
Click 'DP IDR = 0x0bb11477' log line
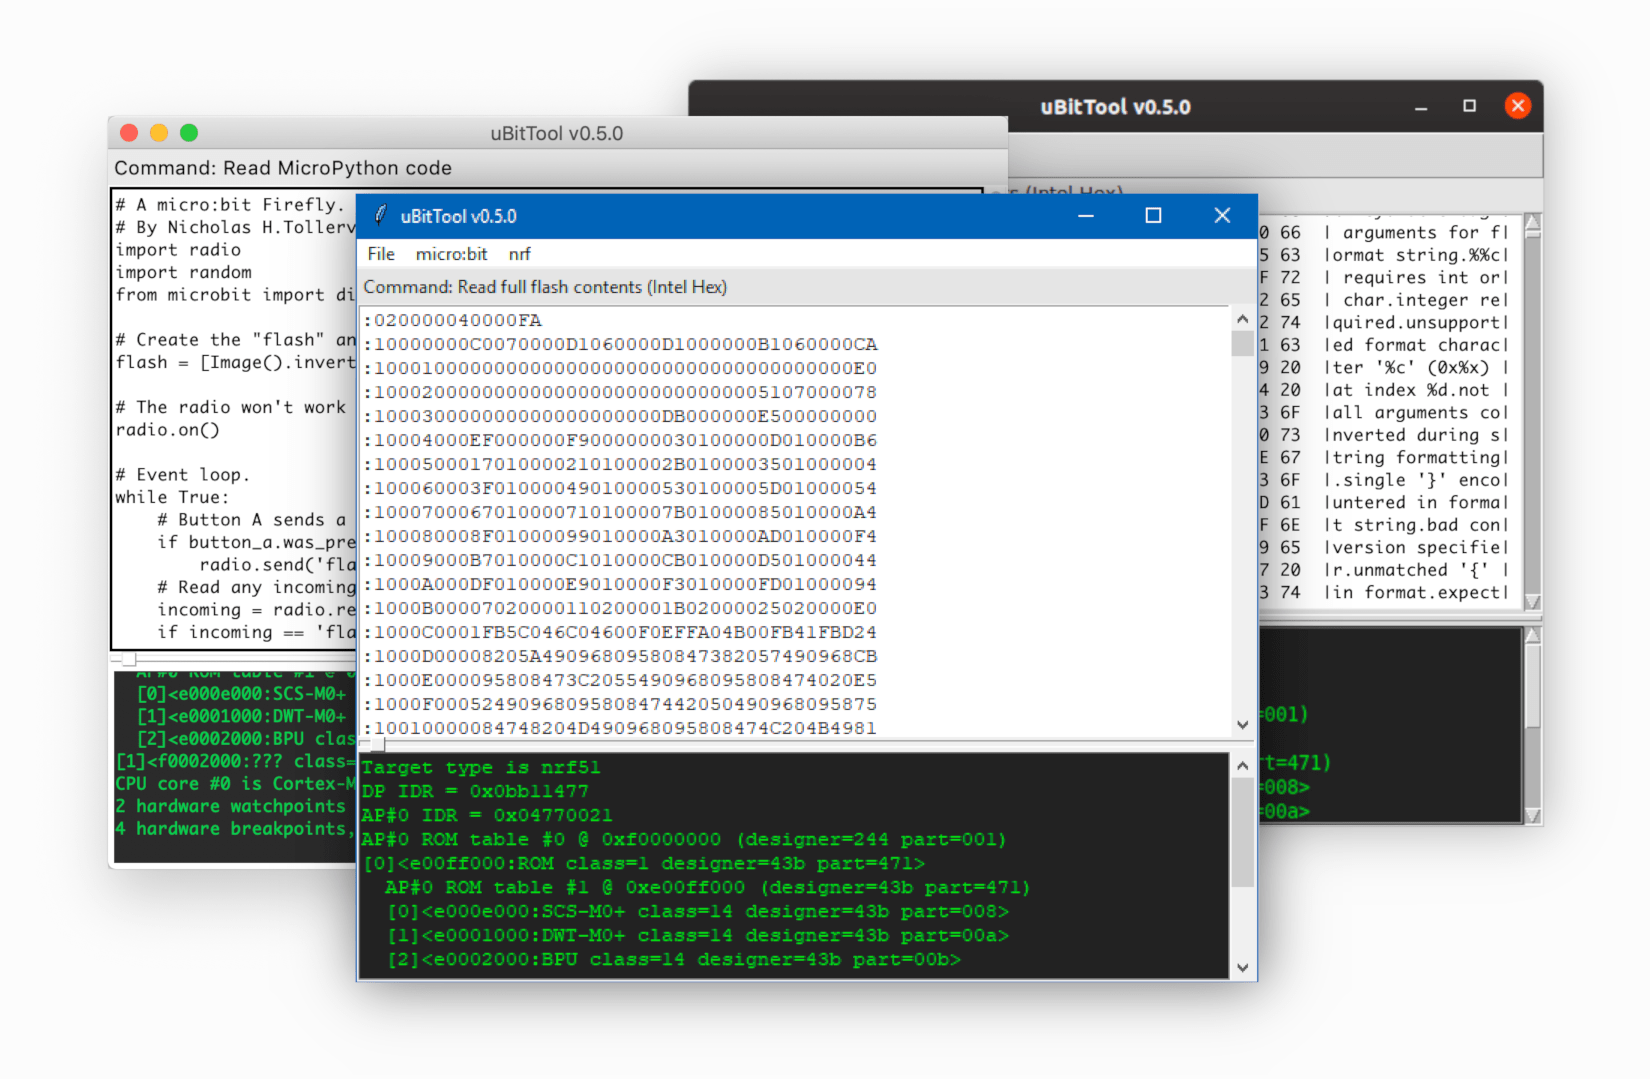coord(475,791)
